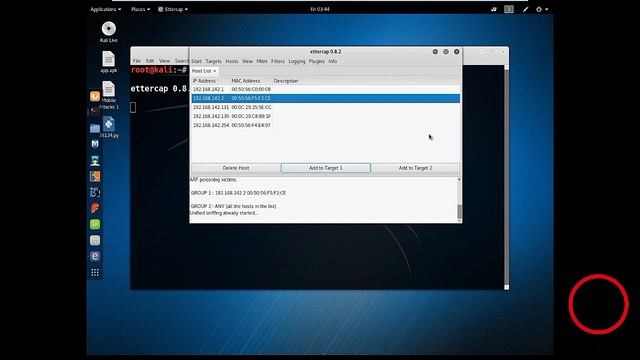Click Add to Target 2 button

tap(416, 168)
